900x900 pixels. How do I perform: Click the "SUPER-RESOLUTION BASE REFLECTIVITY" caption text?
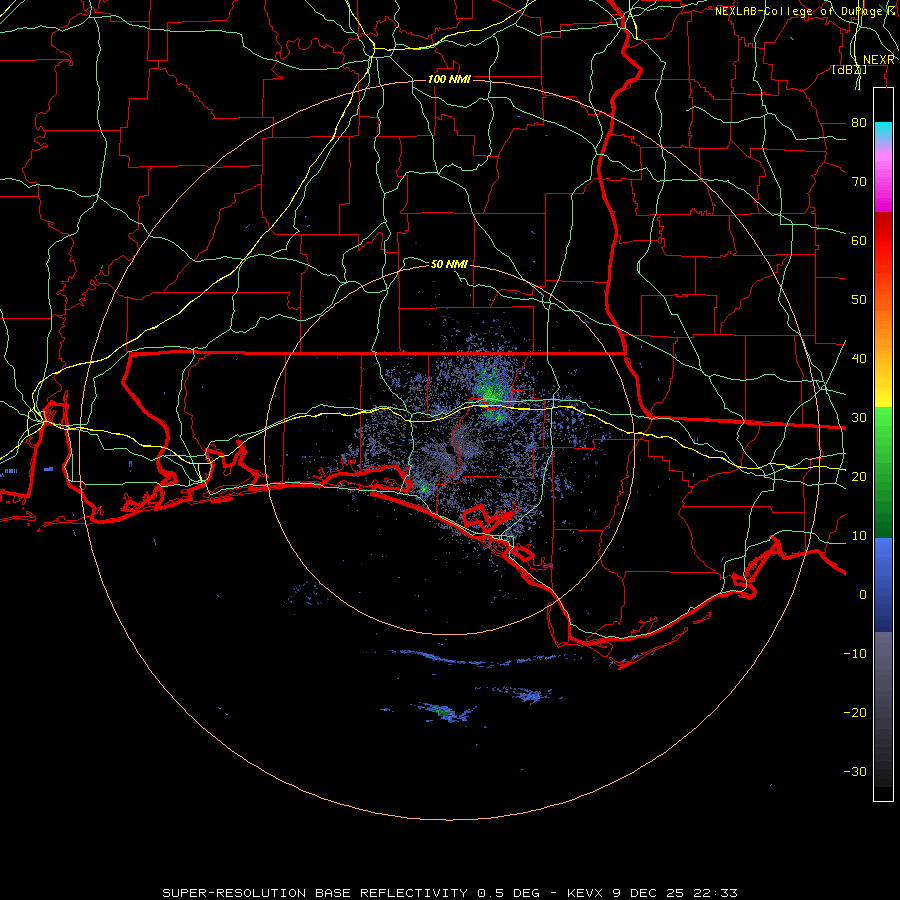tap(315, 893)
